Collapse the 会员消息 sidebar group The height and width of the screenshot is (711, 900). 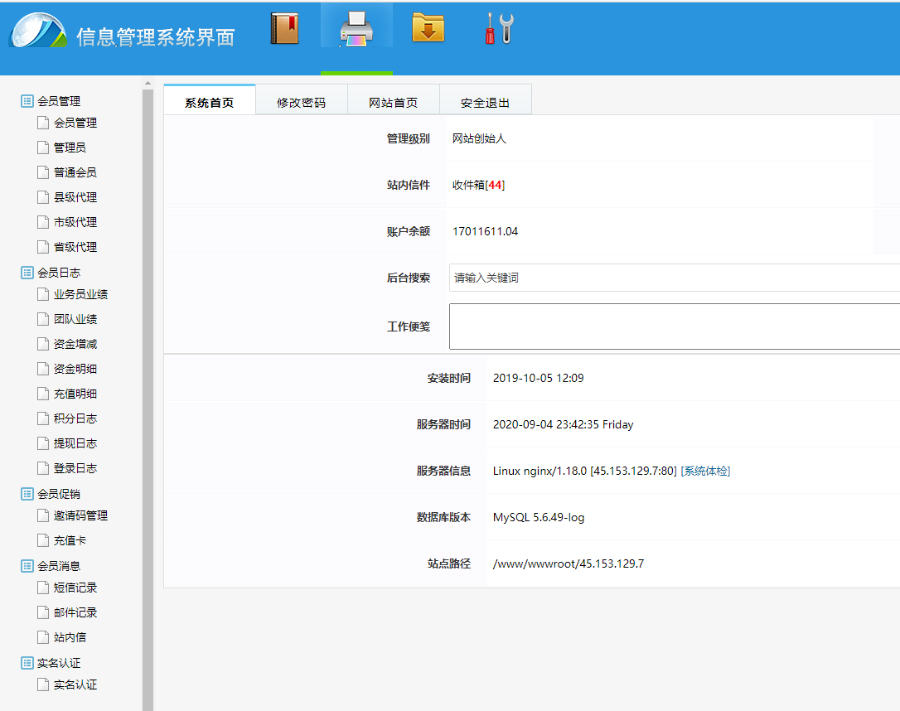58,566
